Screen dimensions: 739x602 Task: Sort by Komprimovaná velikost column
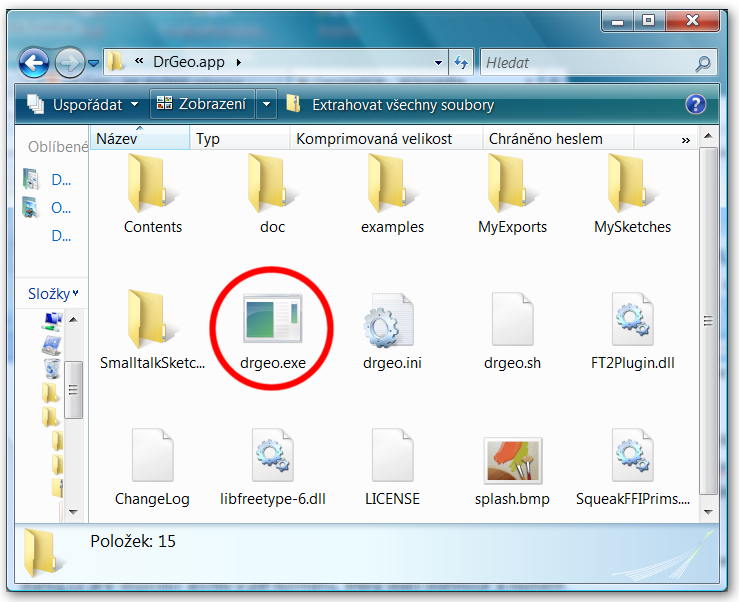[x=386, y=139]
